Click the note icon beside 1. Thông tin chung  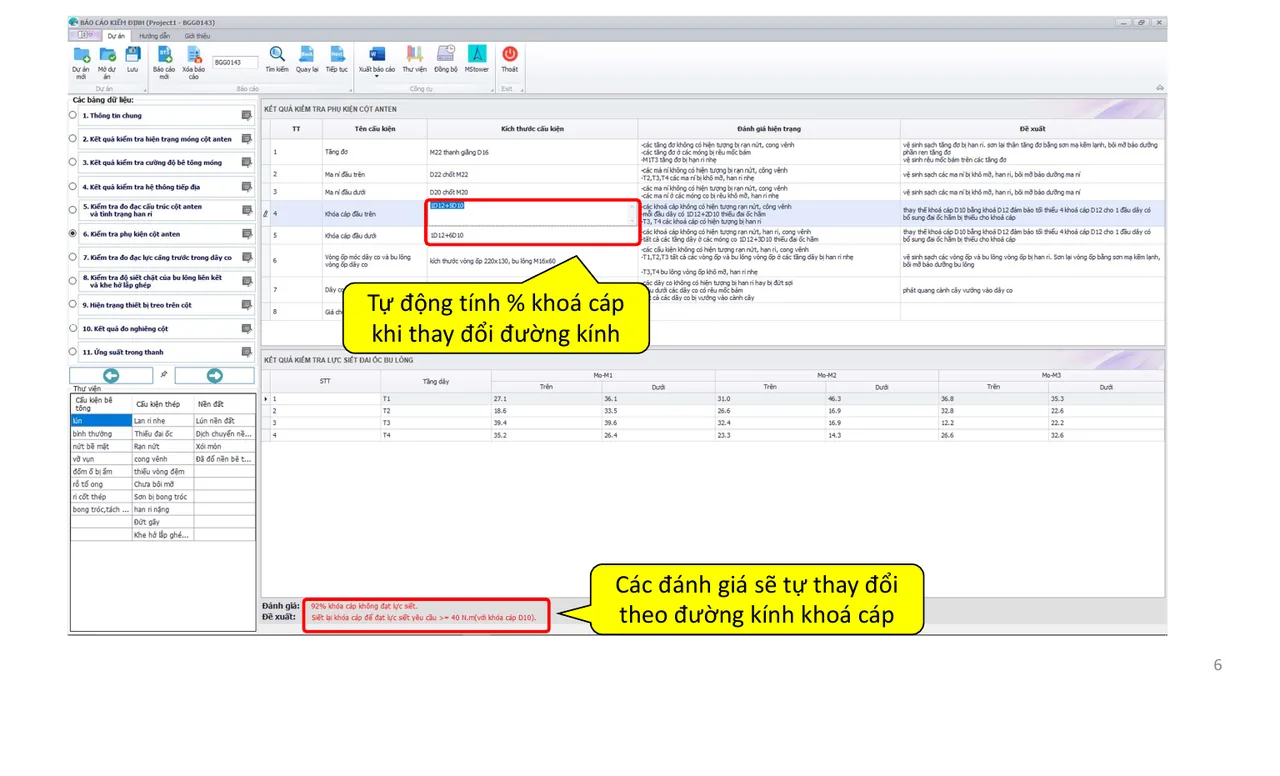[246, 115]
